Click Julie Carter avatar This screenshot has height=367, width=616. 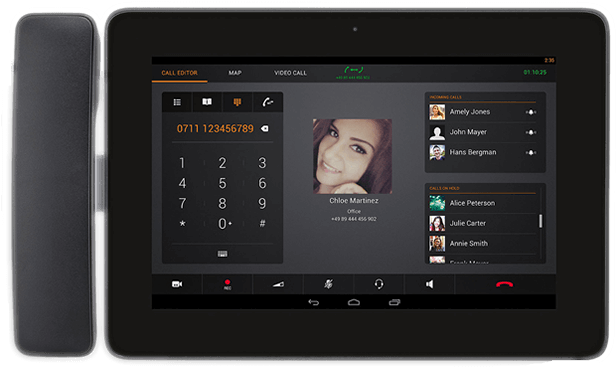[437, 223]
